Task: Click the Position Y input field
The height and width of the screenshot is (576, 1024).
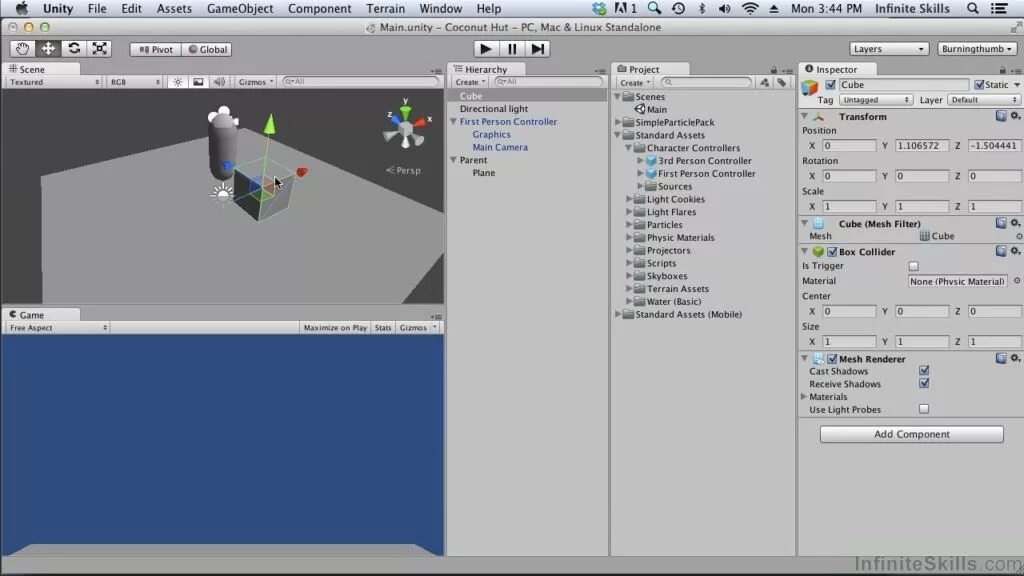Action: tap(921, 146)
